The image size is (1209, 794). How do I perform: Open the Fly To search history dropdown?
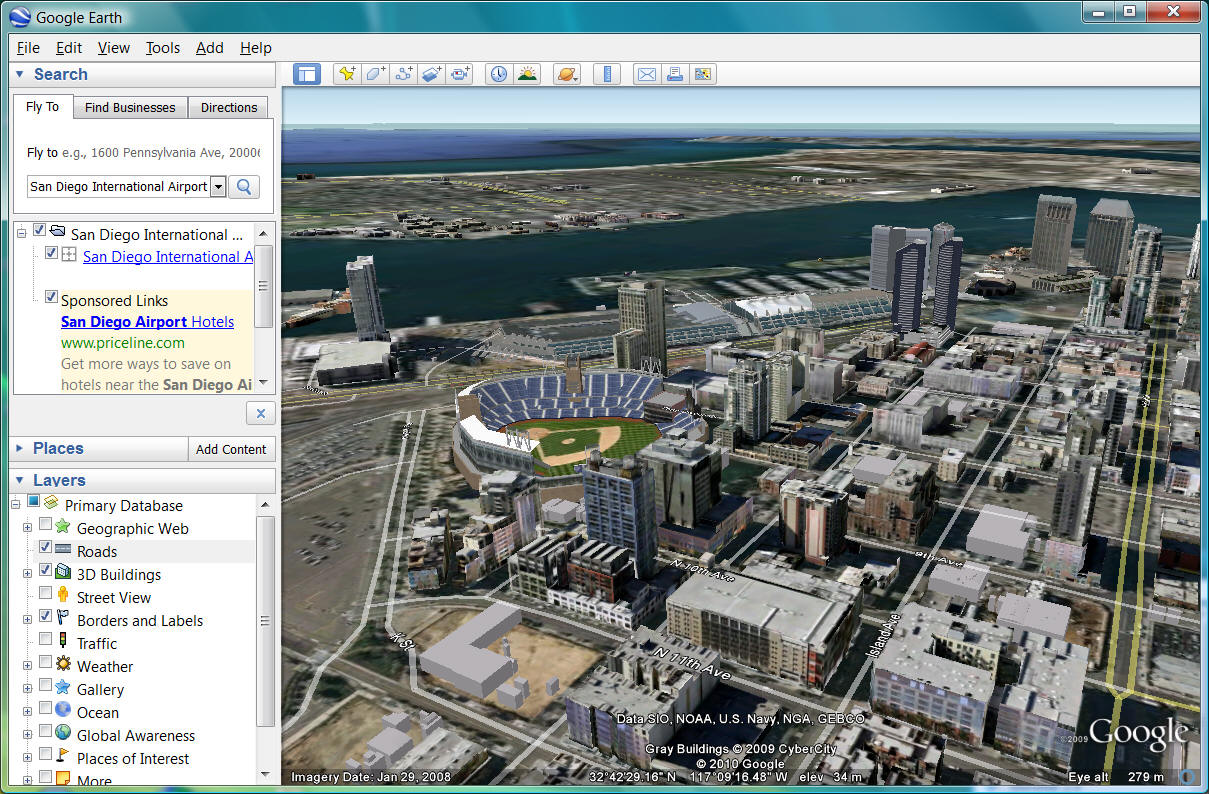[x=218, y=187]
